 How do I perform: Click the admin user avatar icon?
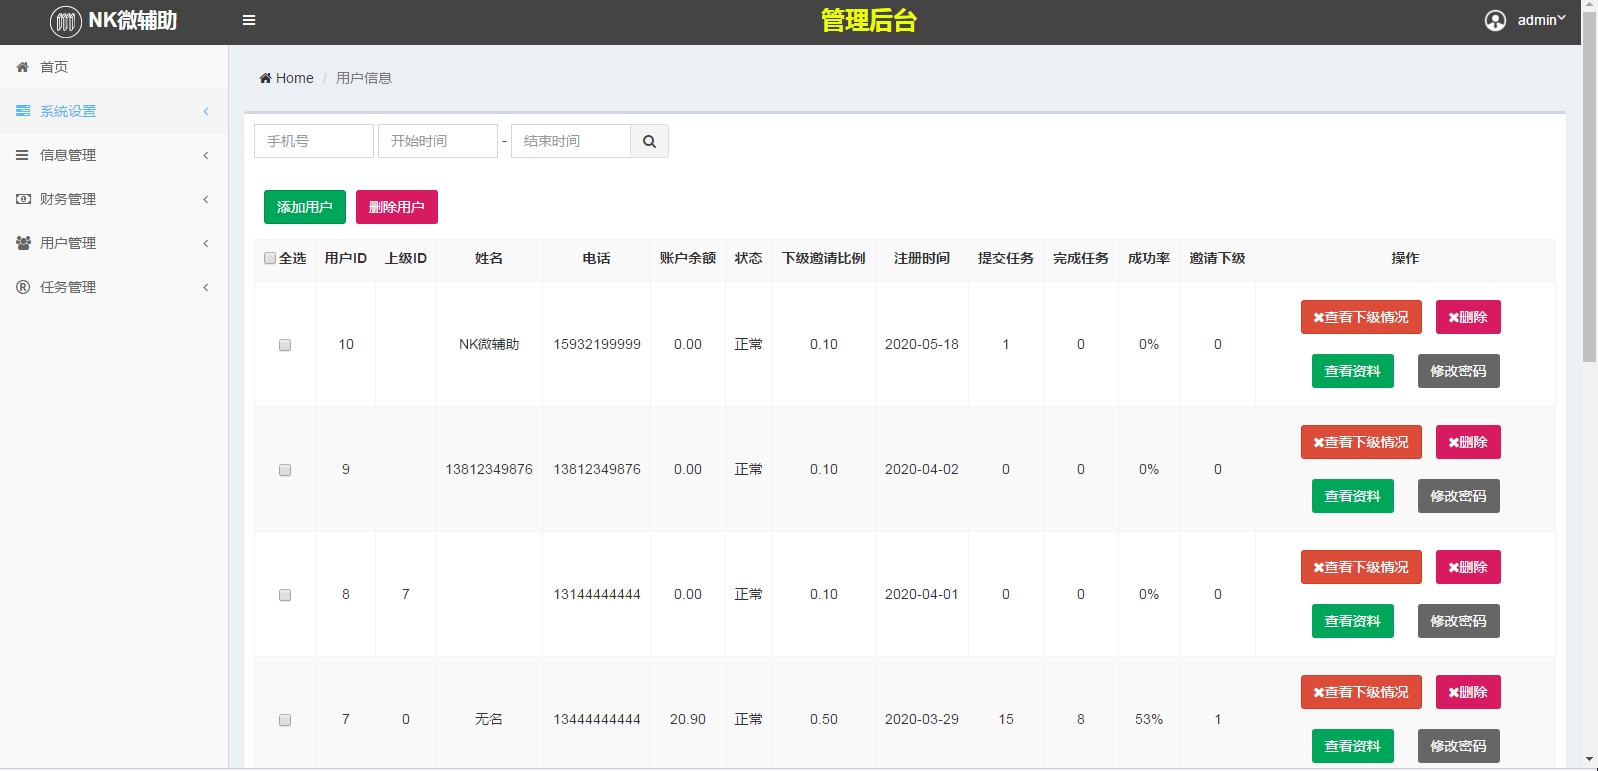coord(1495,21)
